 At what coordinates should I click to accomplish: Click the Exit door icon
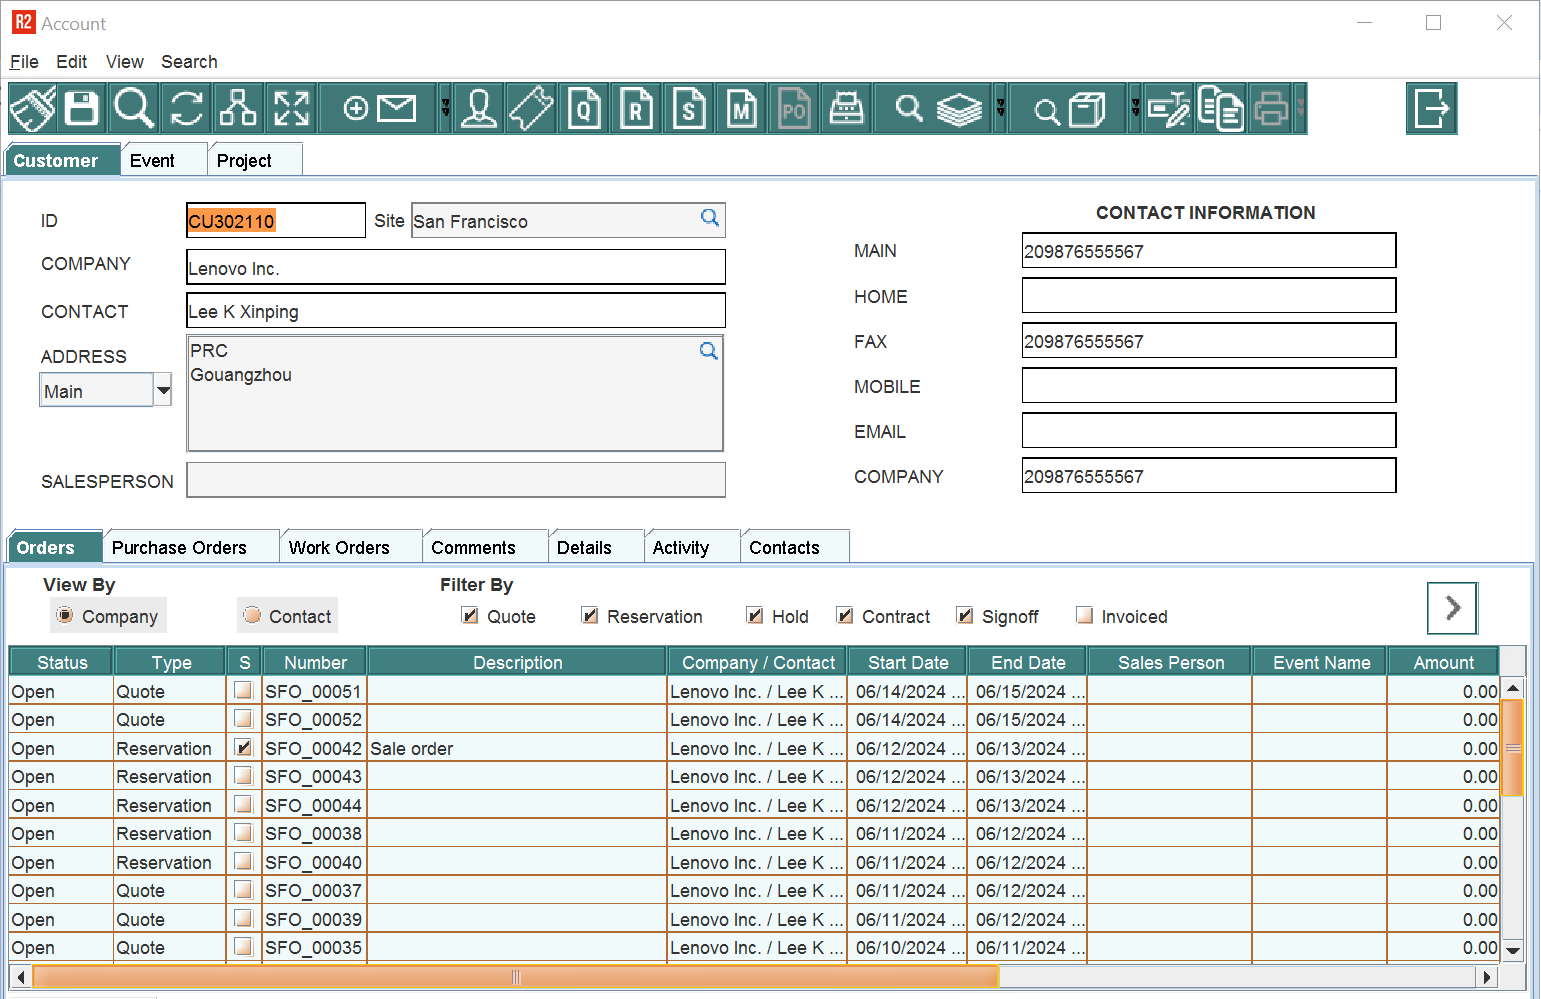click(1430, 108)
